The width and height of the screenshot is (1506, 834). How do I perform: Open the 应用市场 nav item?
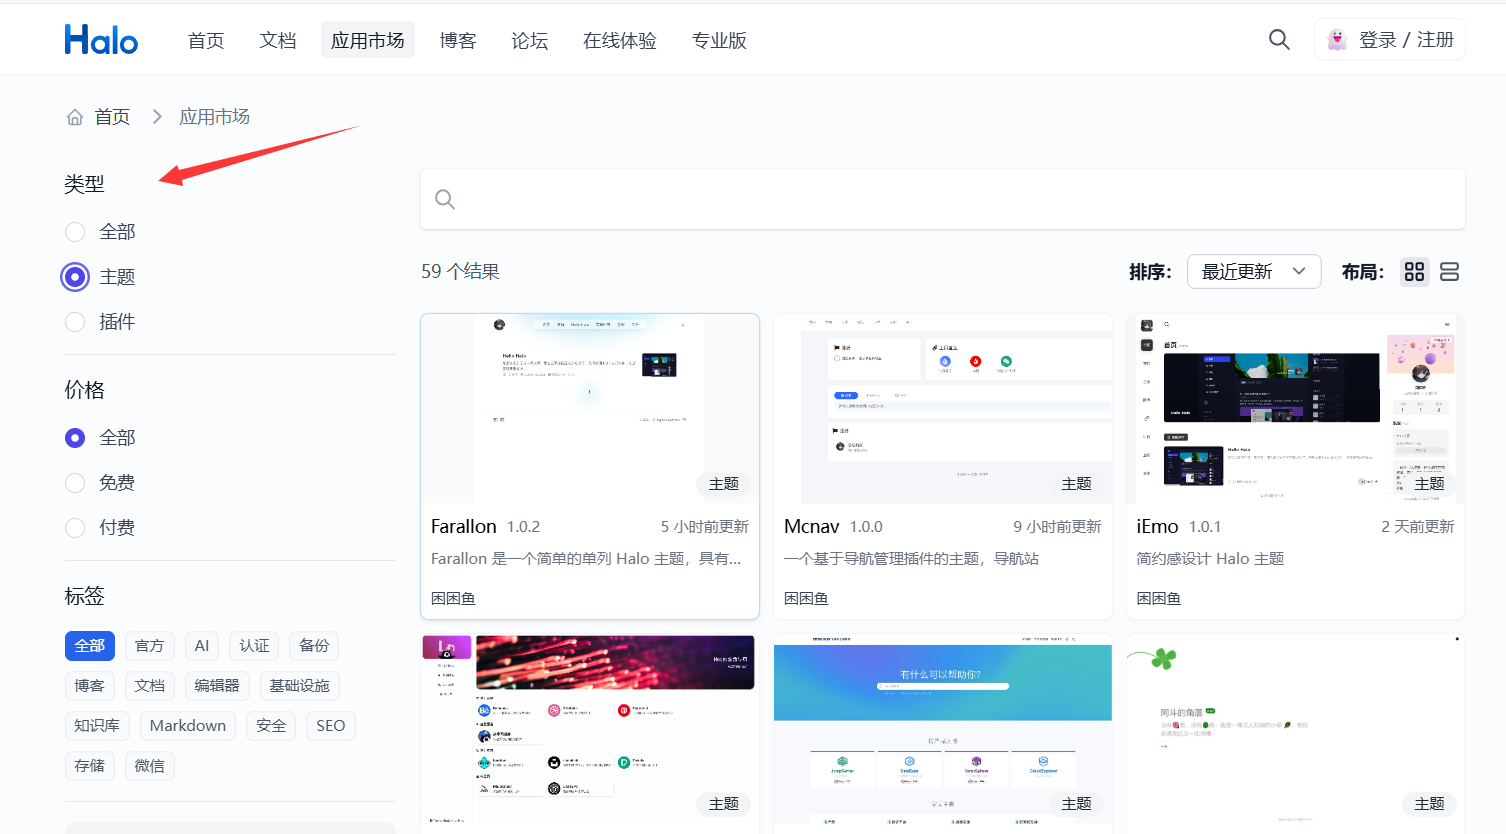368,40
